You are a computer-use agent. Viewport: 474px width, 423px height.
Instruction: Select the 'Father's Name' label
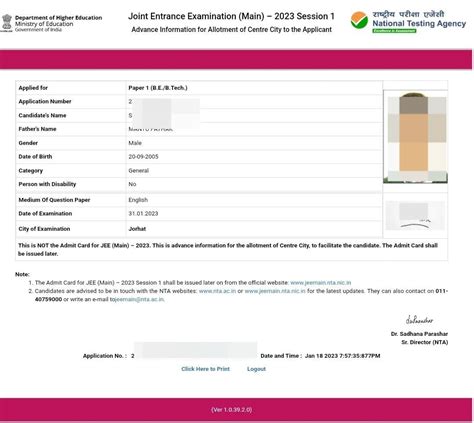37,129
